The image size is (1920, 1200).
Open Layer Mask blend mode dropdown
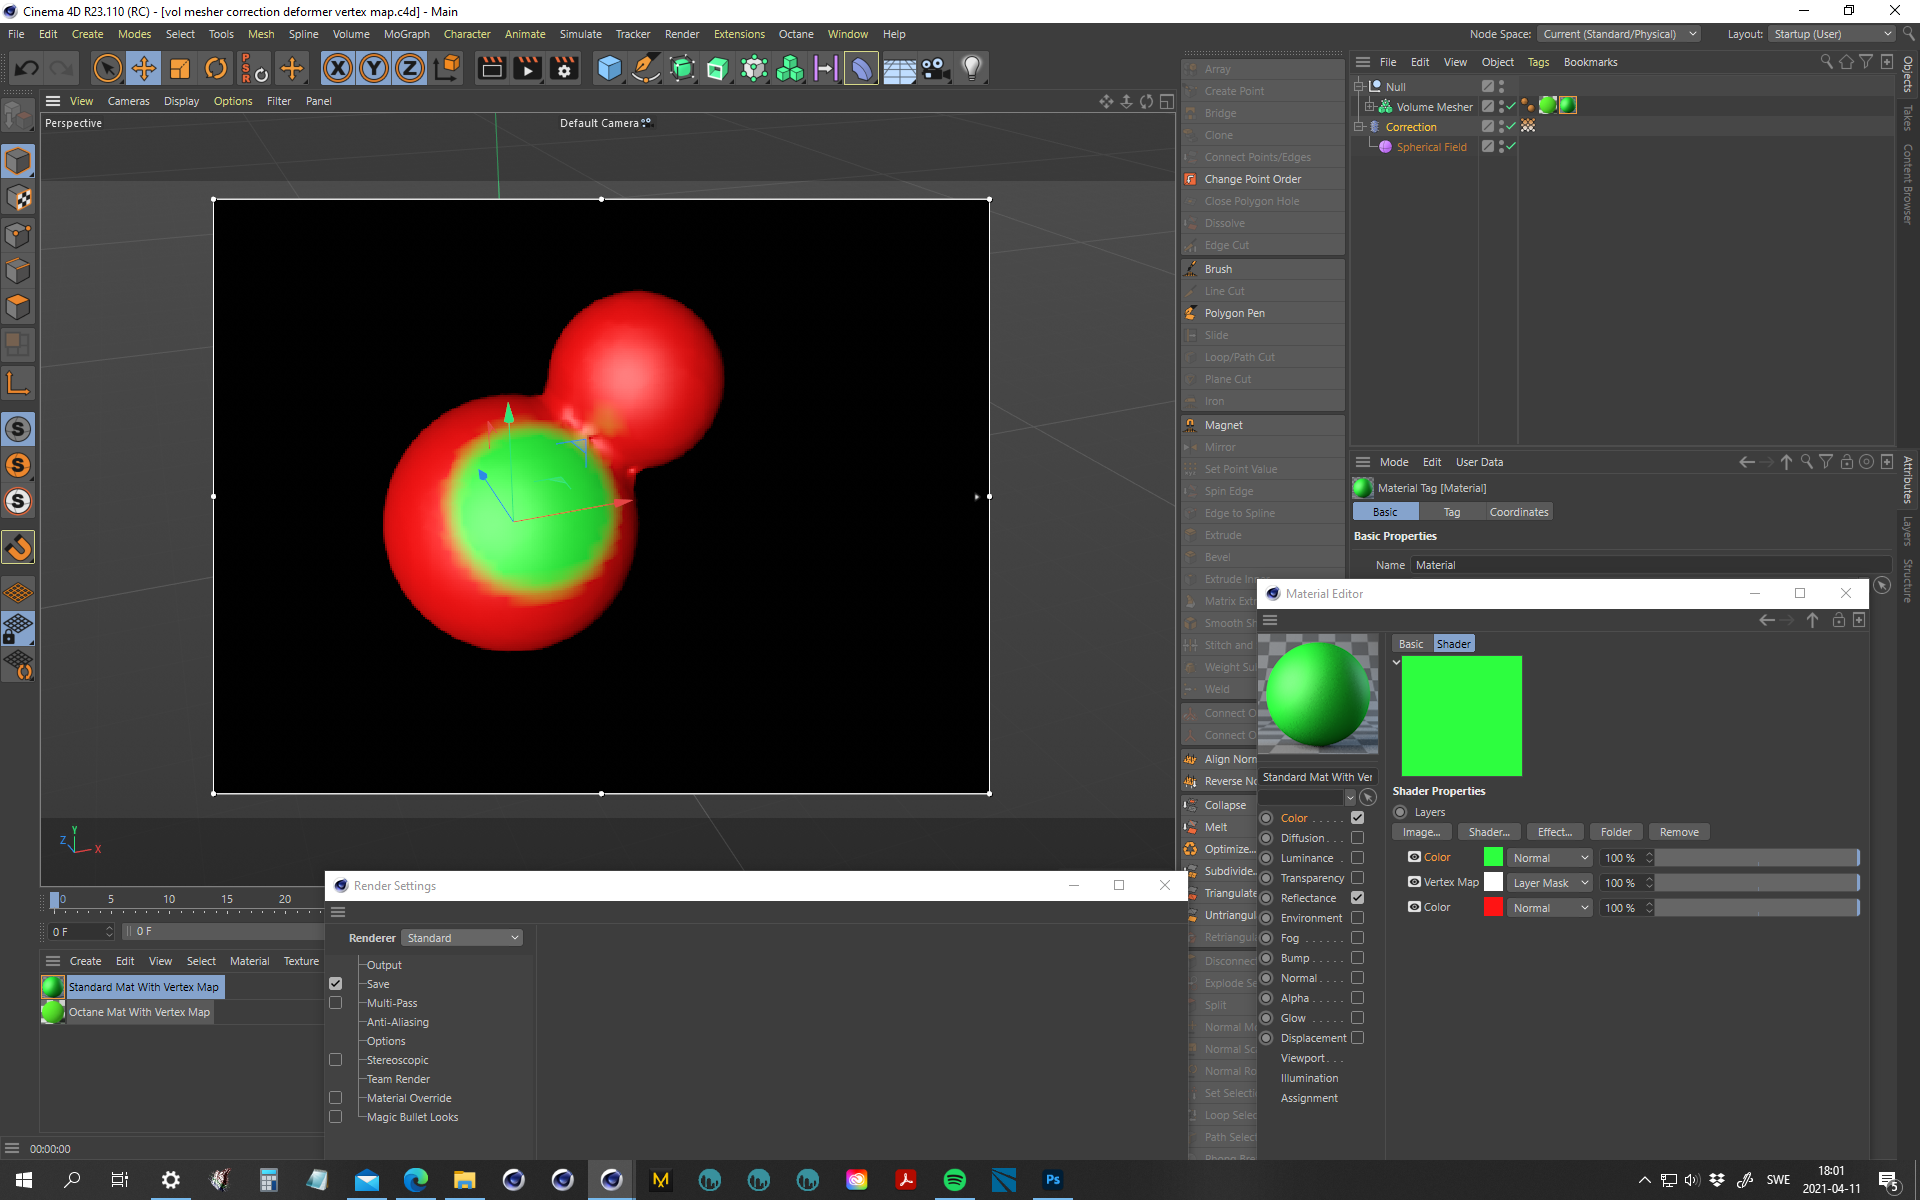1549,883
